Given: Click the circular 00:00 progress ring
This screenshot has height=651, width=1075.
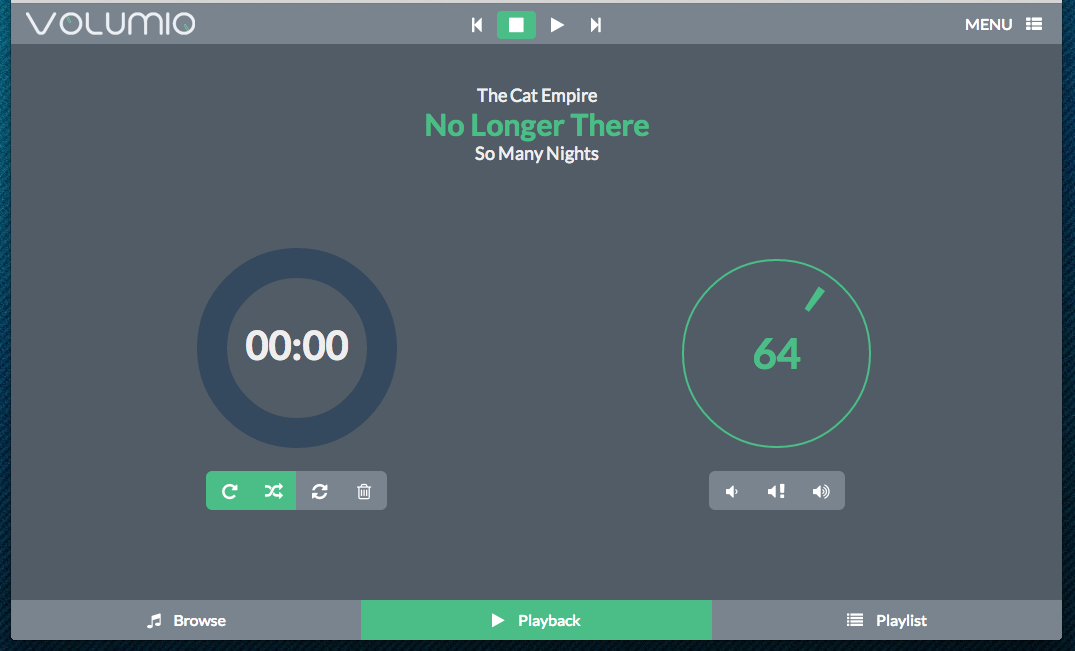Looking at the screenshot, I should pyautogui.click(x=297, y=347).
